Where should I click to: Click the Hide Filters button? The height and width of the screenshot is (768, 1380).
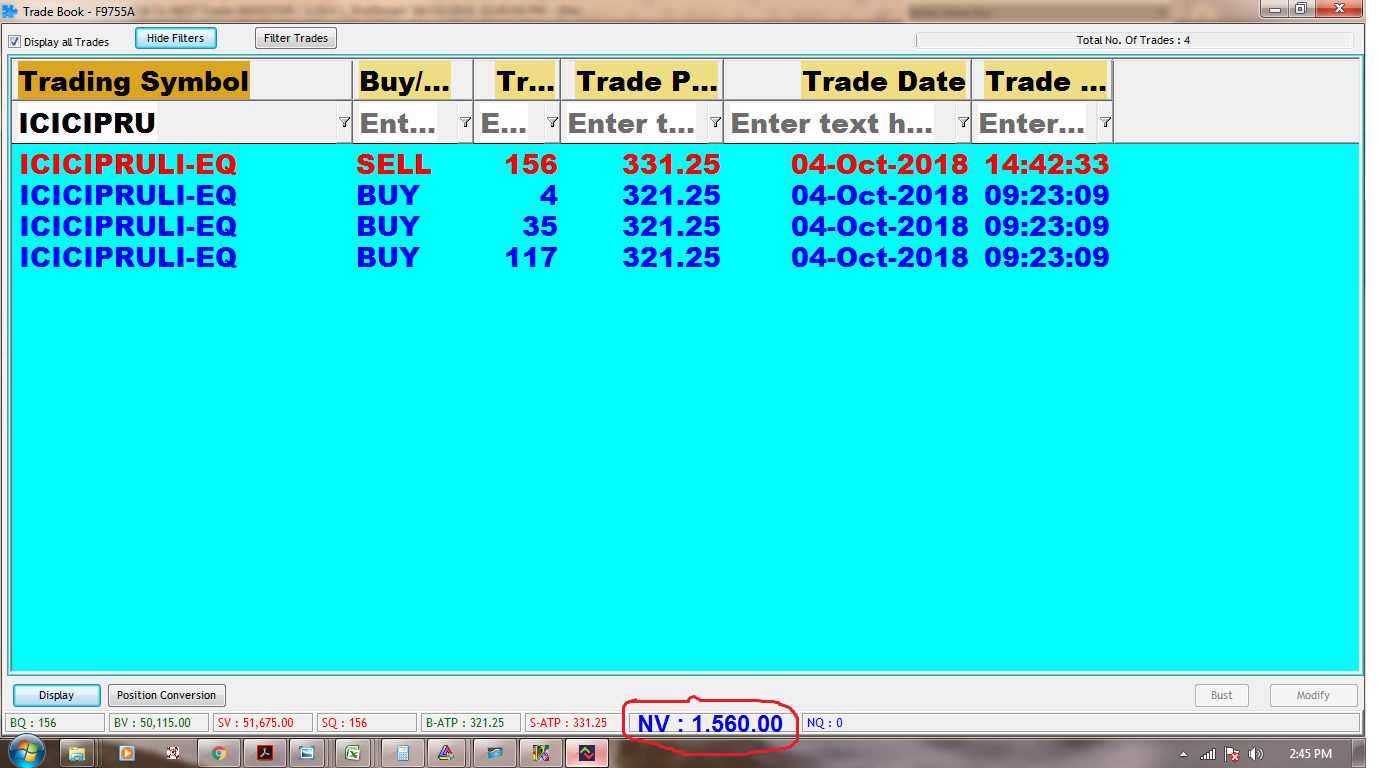(x=175, y=39)
